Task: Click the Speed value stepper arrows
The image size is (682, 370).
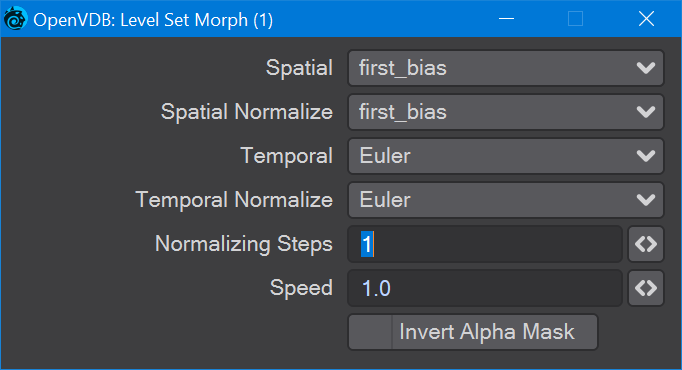Action: pyautogui.click(x=646, y=288)
